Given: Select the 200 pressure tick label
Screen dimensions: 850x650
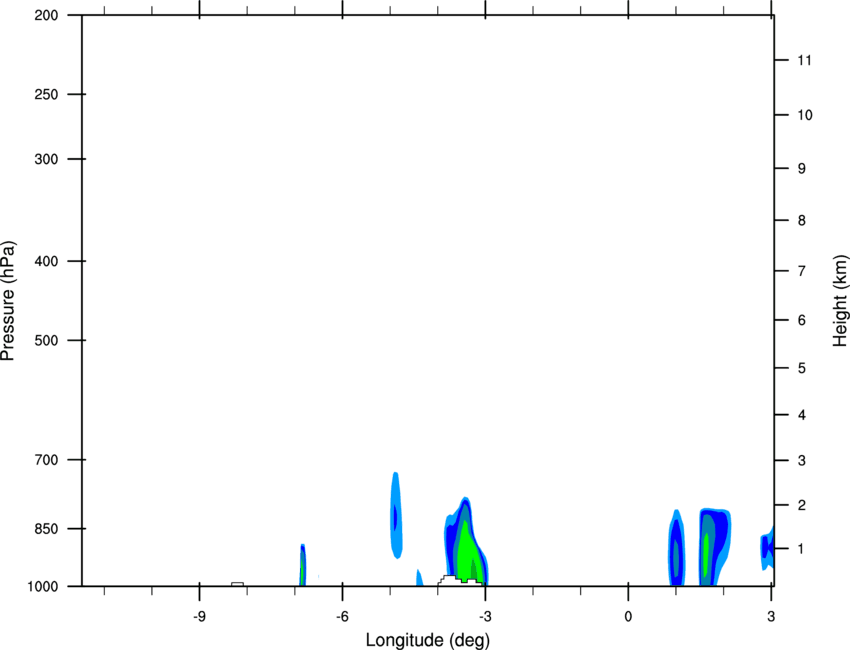Looking at the screenshot, I should coord(45,16).
